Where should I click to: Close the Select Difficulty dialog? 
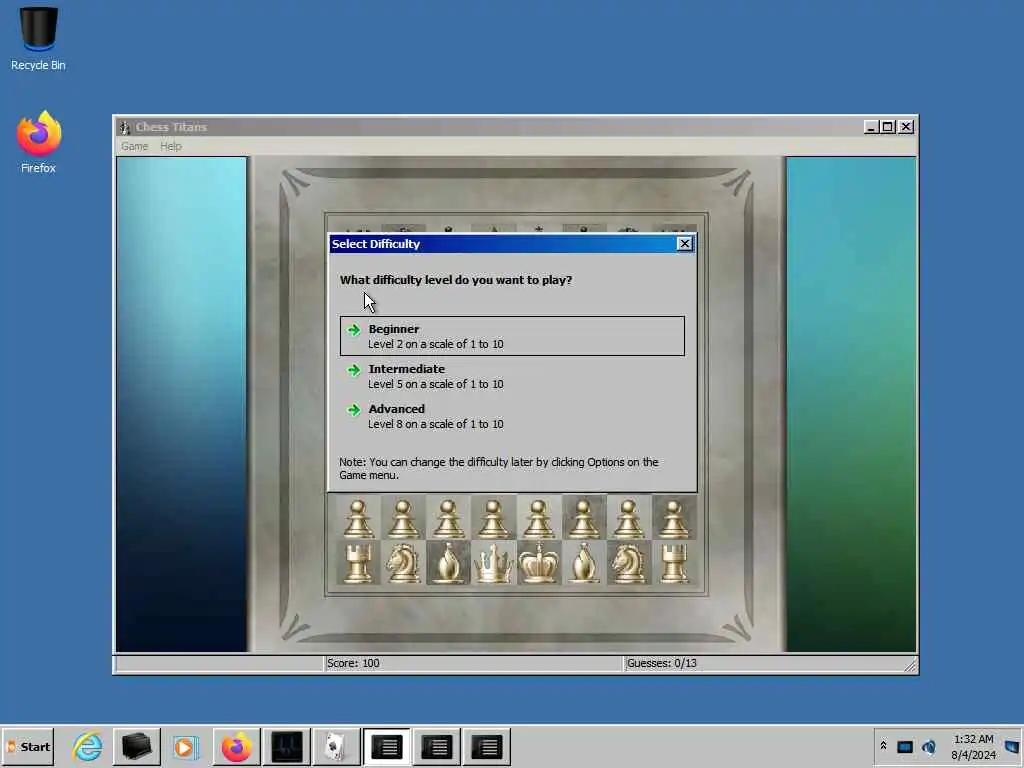click(684, 244)
